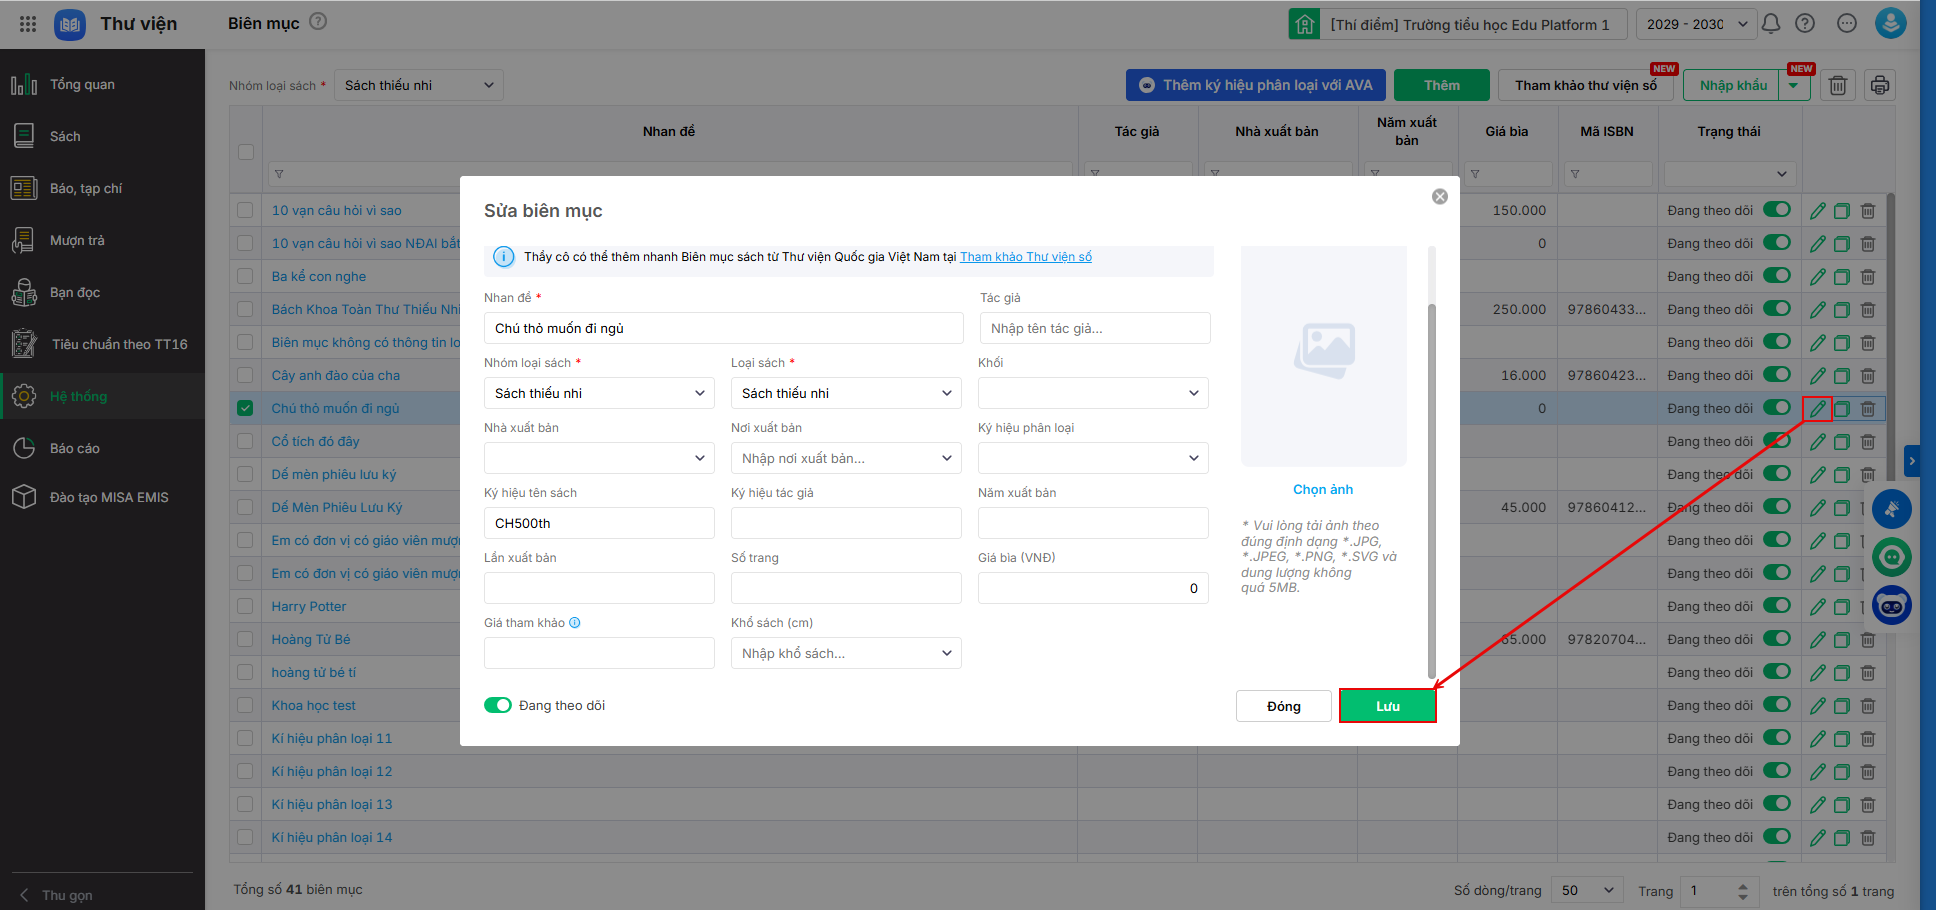This screenshot has height=910, width=1936.
Task: Open Loại sách dropdown in dialog
Action: coord(846,393)
